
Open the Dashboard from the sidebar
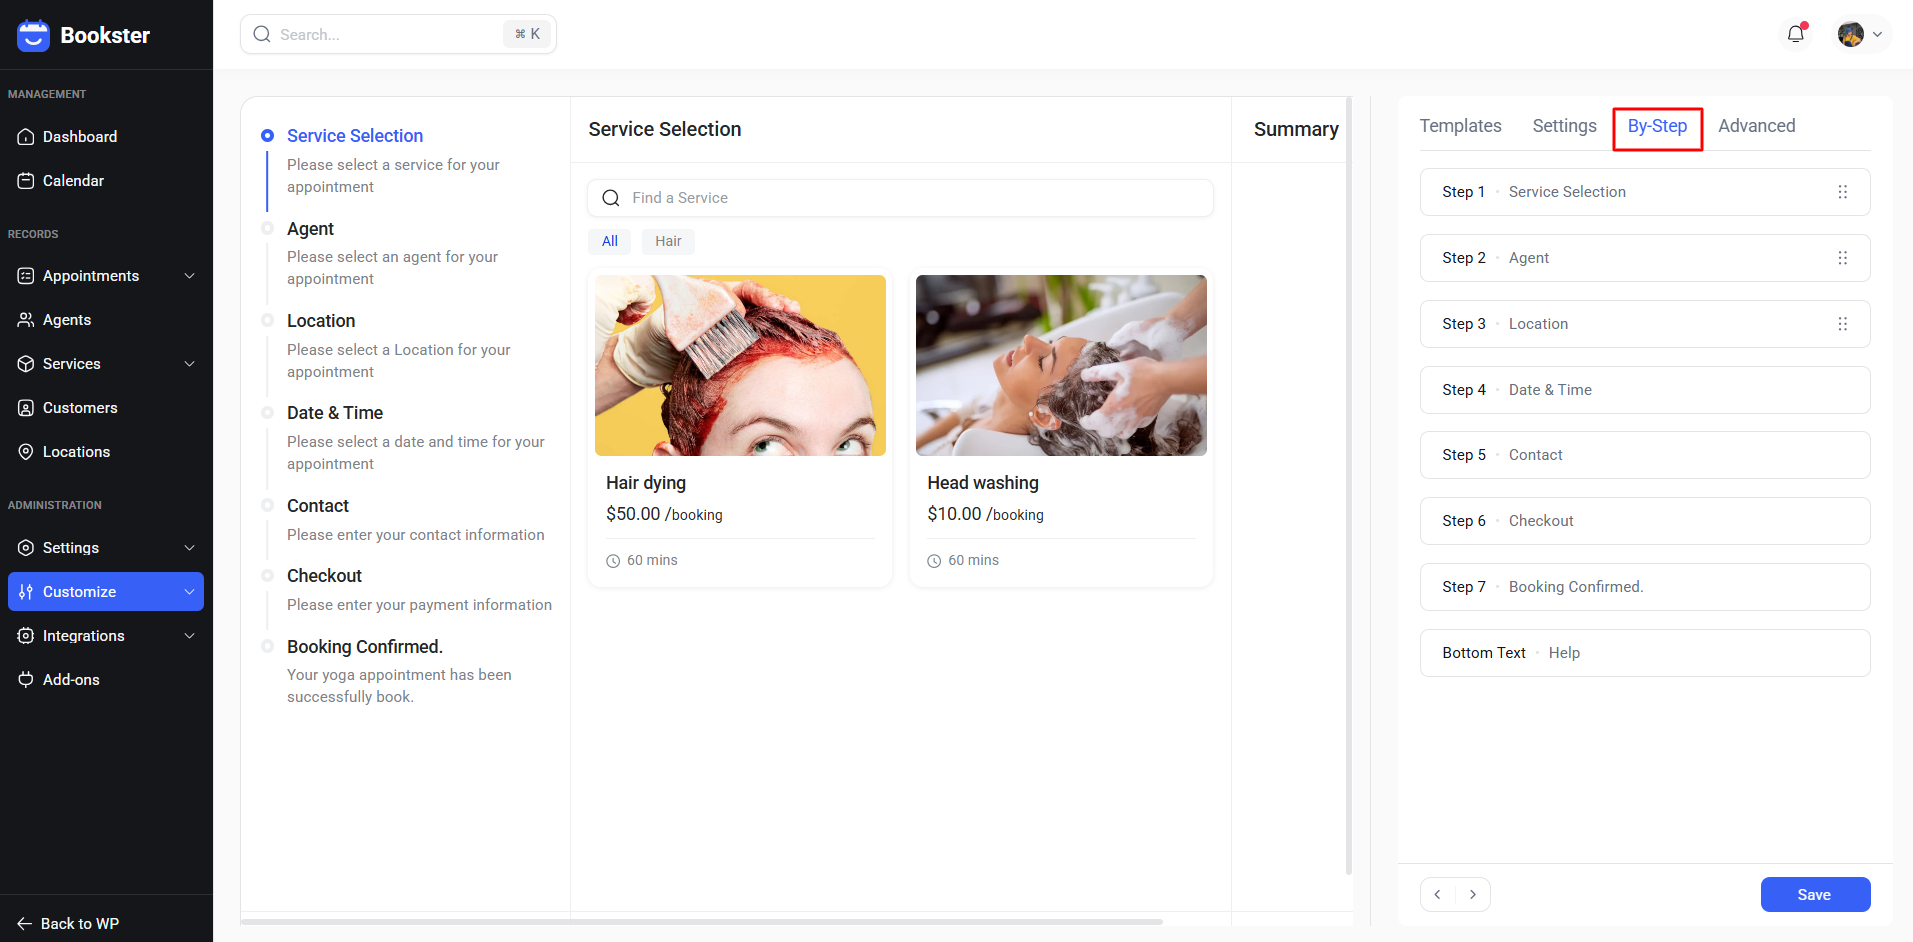(x=80, y=137)
